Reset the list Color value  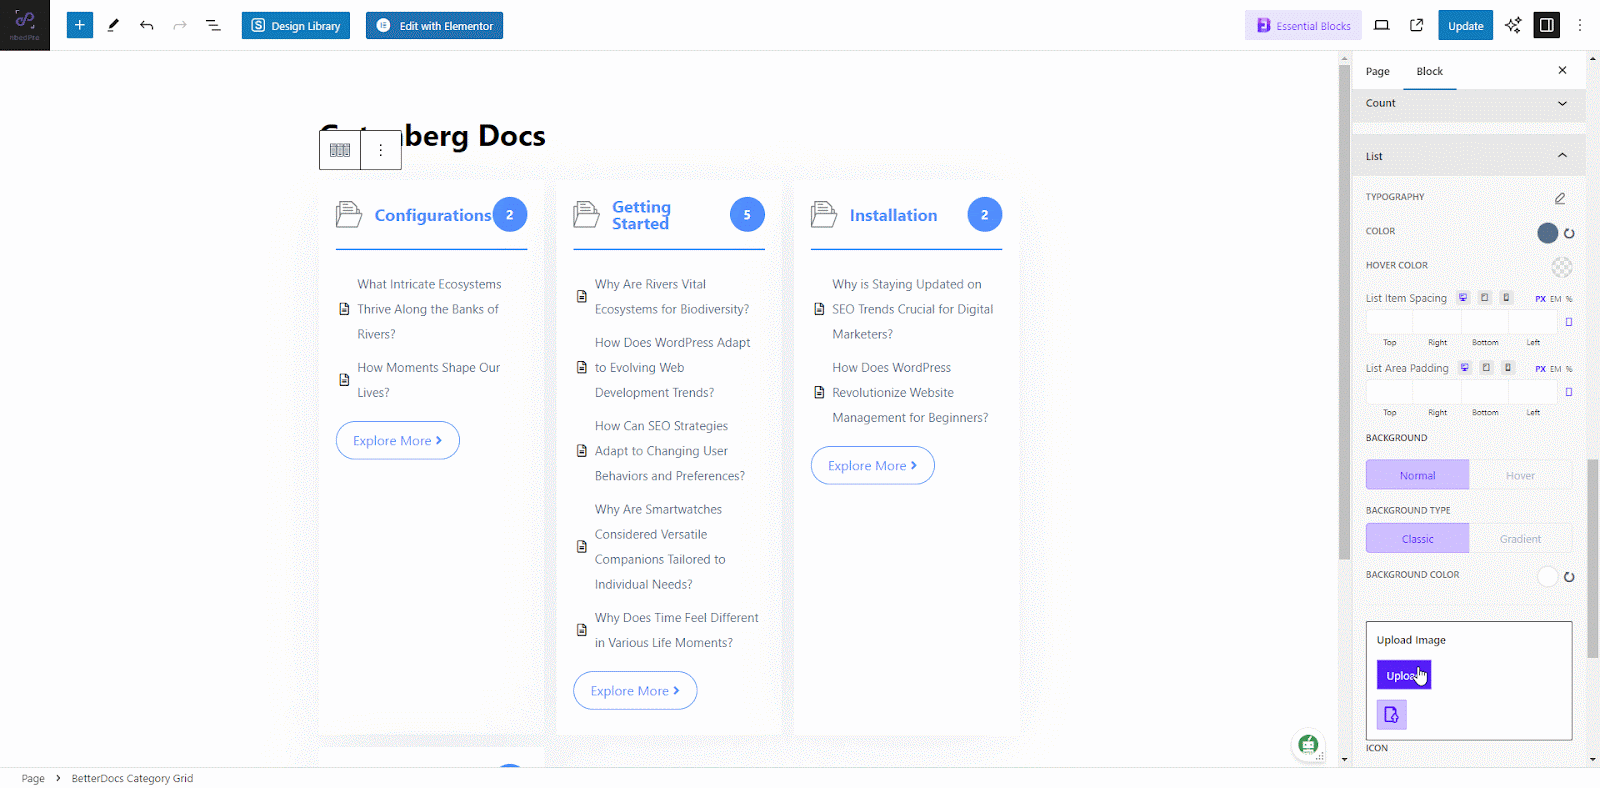(1569, 234)
